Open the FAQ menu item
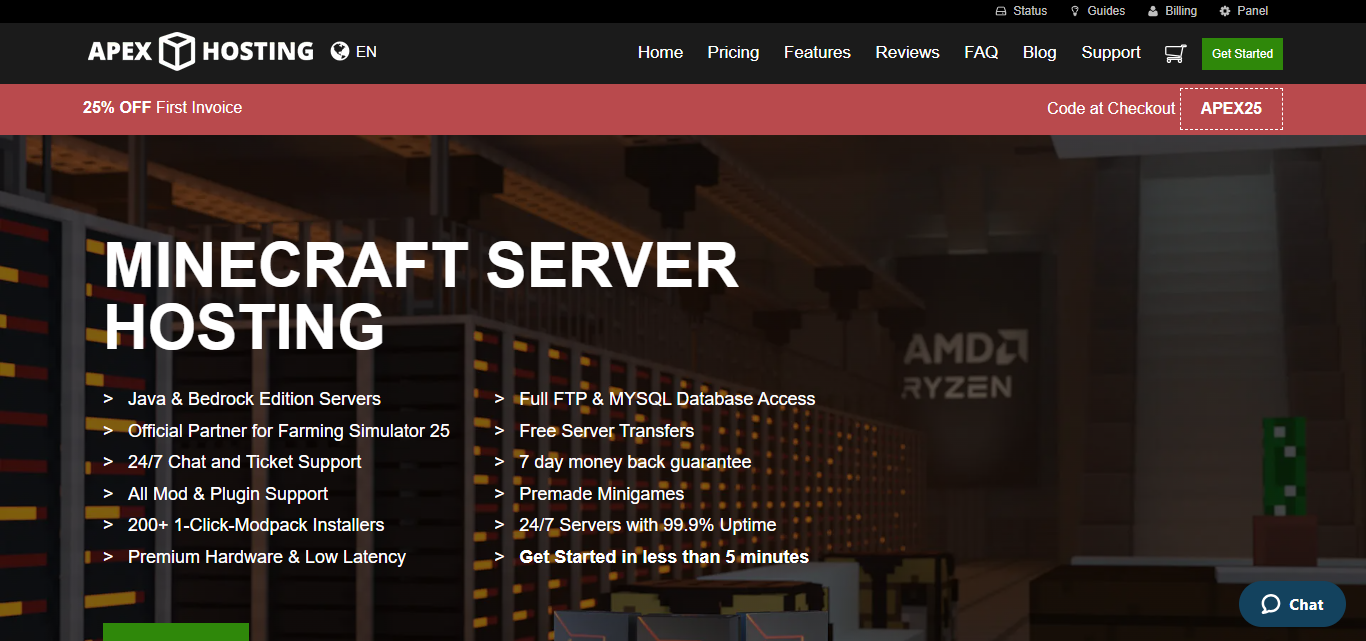The width and height of the screenshot is (1366, 641). pyautogui.click(x=981, y=53)
